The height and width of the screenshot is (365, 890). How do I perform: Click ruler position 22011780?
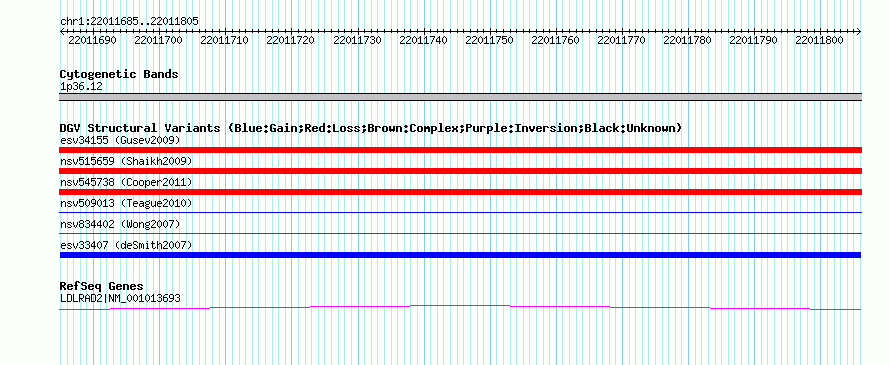(x=687, y=41)
